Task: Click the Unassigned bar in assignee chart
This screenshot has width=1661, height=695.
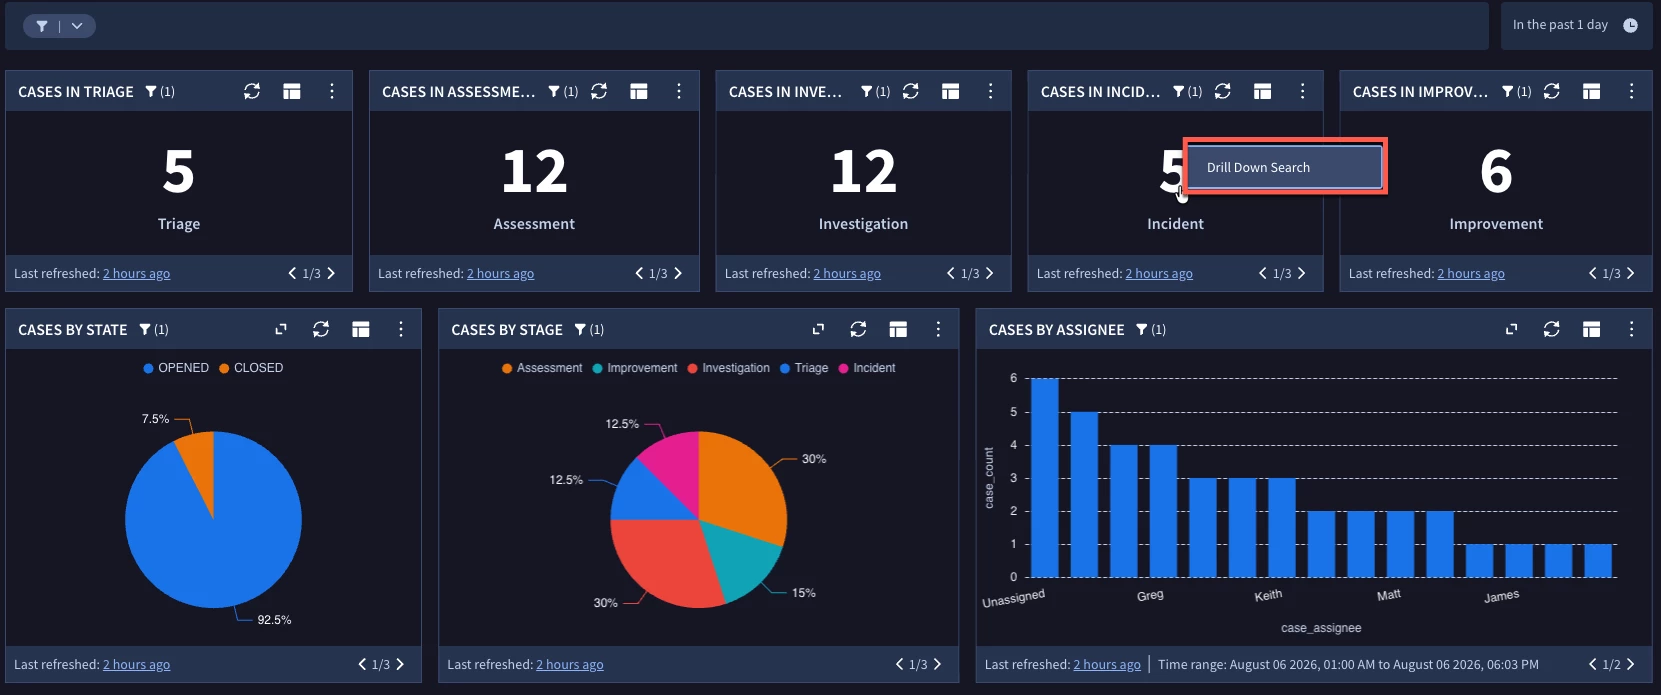Action: pos(1044,478)
